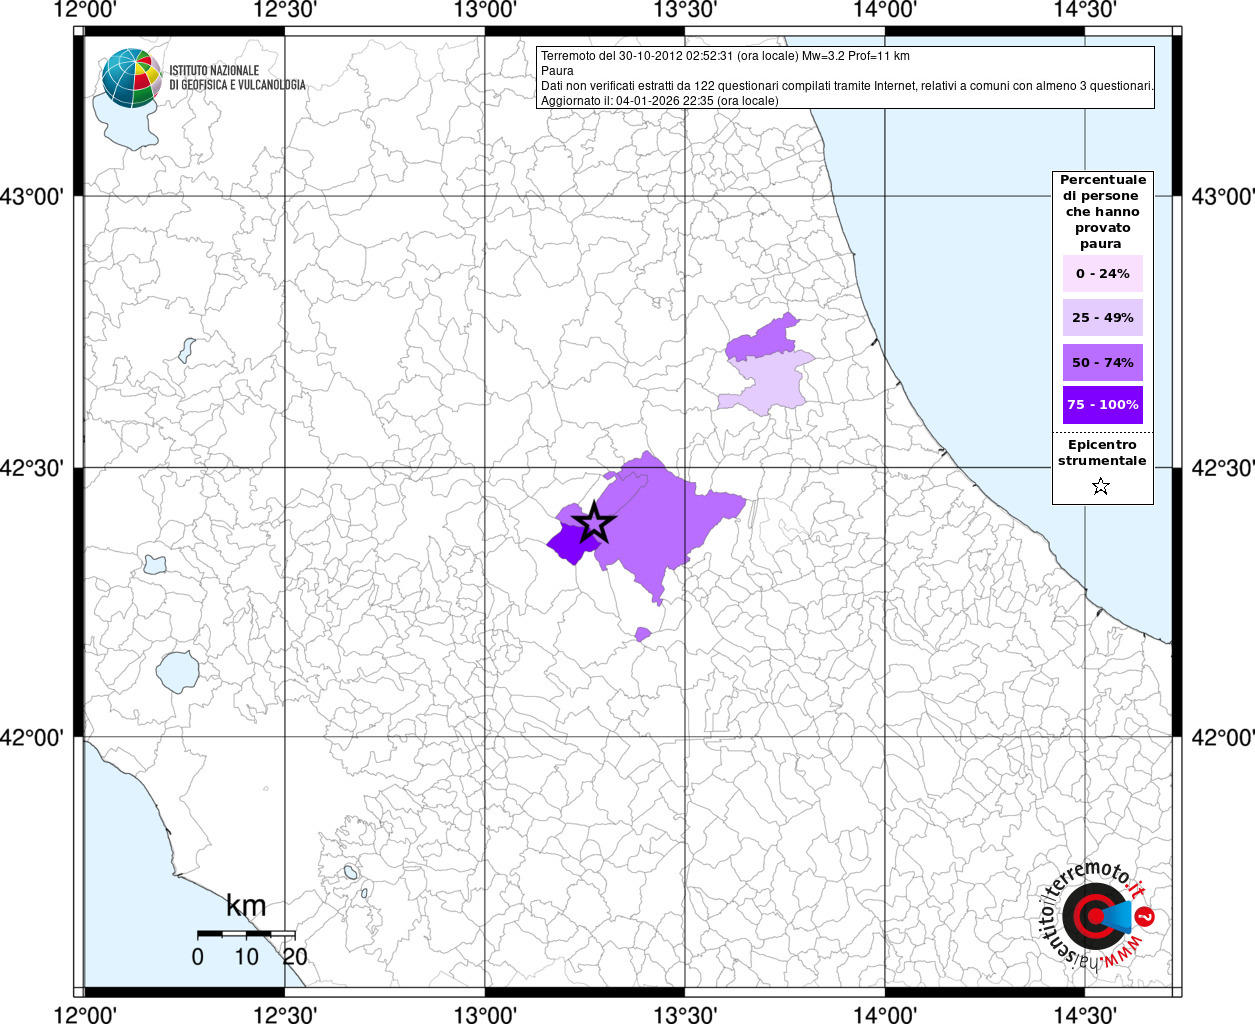Click the bottom axis label 13°00'
Image resolution: width=1255 pixels, height=1024 pixels.
click(x=485, y=1015)
